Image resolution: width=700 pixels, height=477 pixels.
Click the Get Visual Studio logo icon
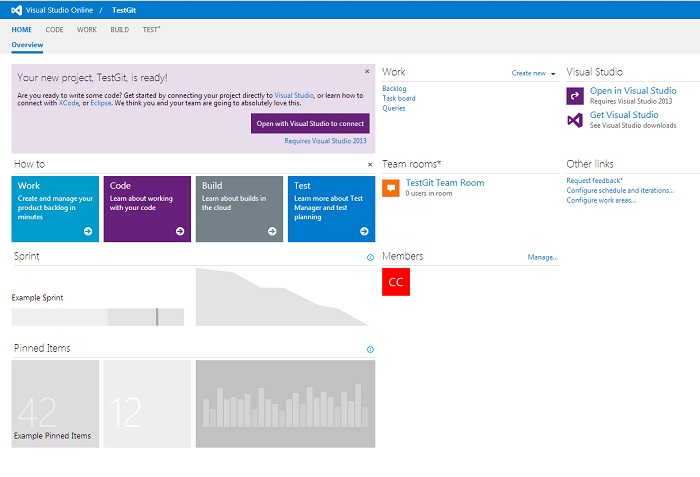coord(575,120)
